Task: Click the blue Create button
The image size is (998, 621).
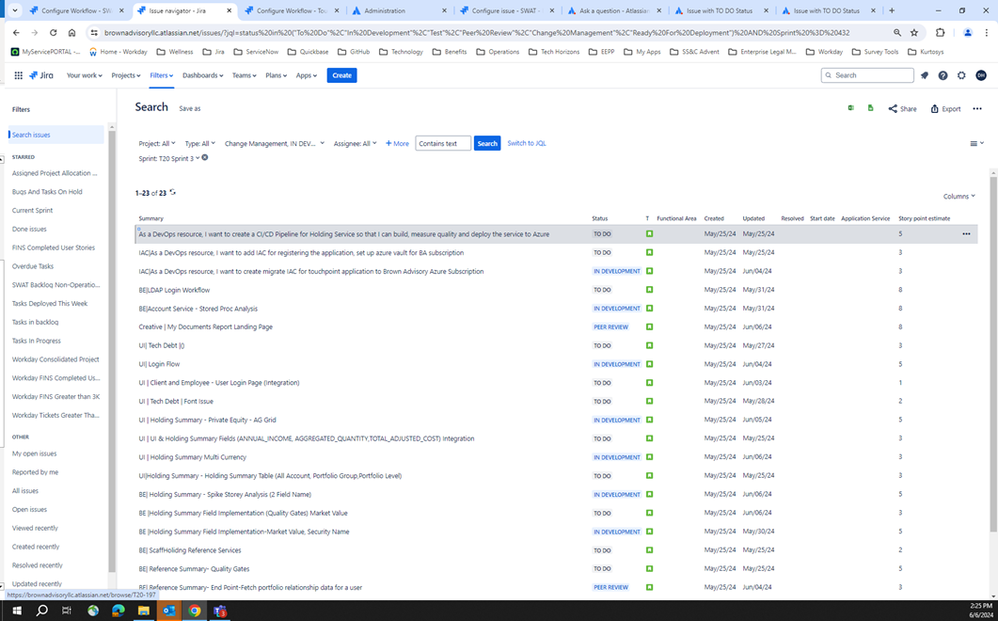Action: coord(342,75)
